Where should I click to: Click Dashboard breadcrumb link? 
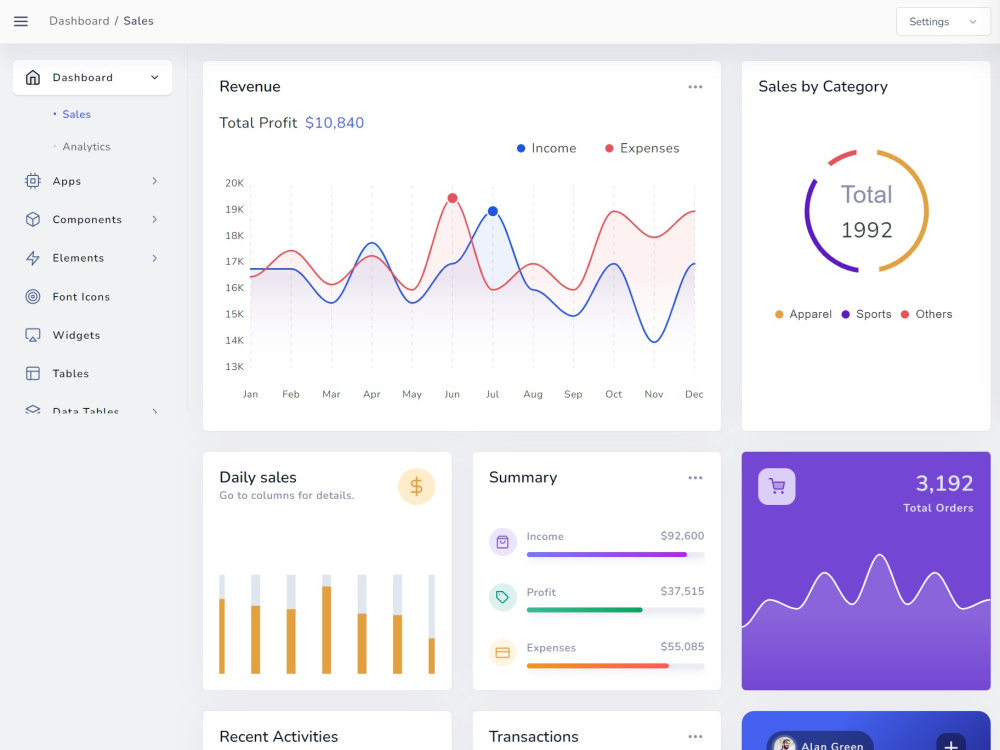tap(79, 21)
